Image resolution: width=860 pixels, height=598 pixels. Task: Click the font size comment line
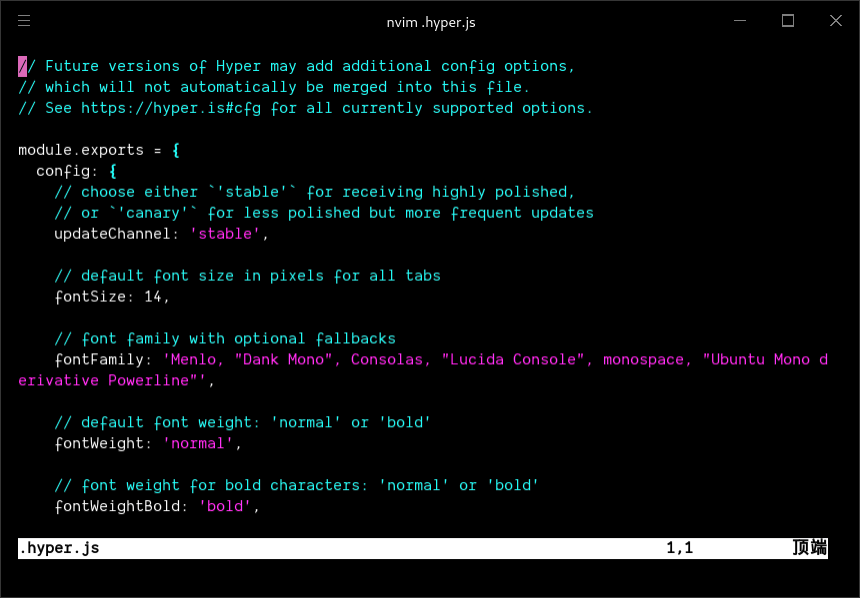pos(248,275)
